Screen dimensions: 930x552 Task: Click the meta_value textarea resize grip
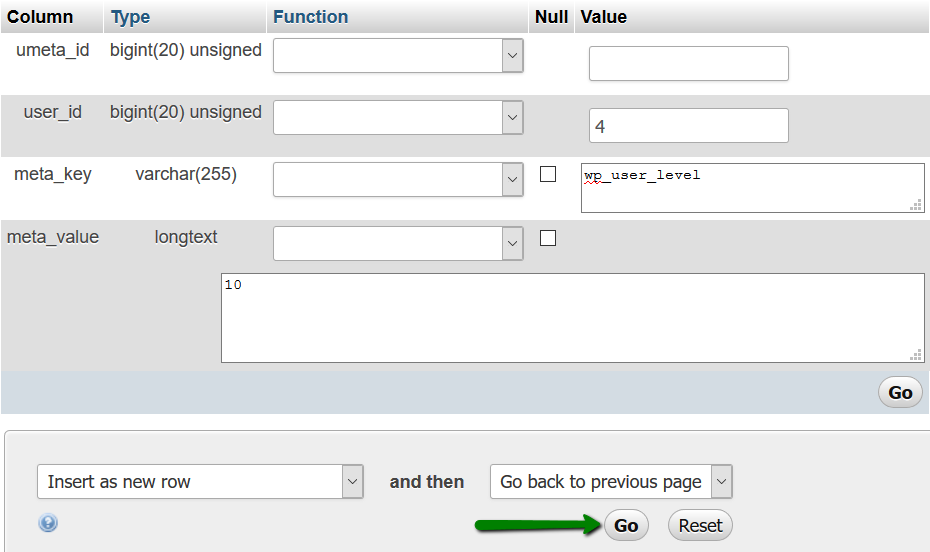tap(916, 355)
